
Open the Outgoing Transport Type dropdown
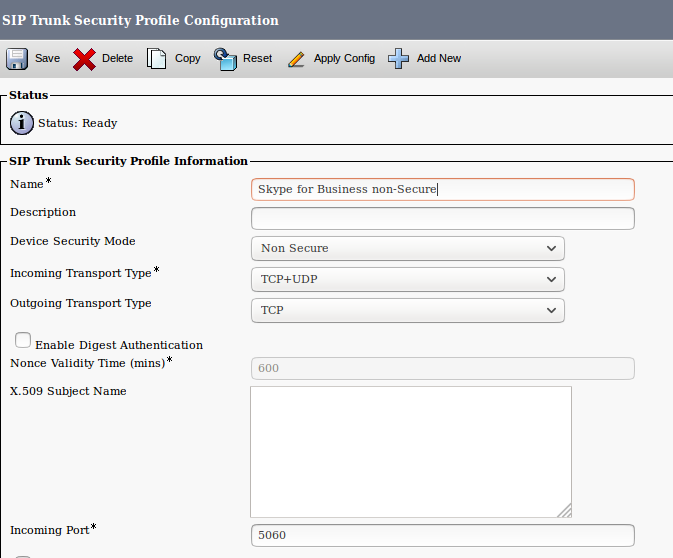coord(408,310)
